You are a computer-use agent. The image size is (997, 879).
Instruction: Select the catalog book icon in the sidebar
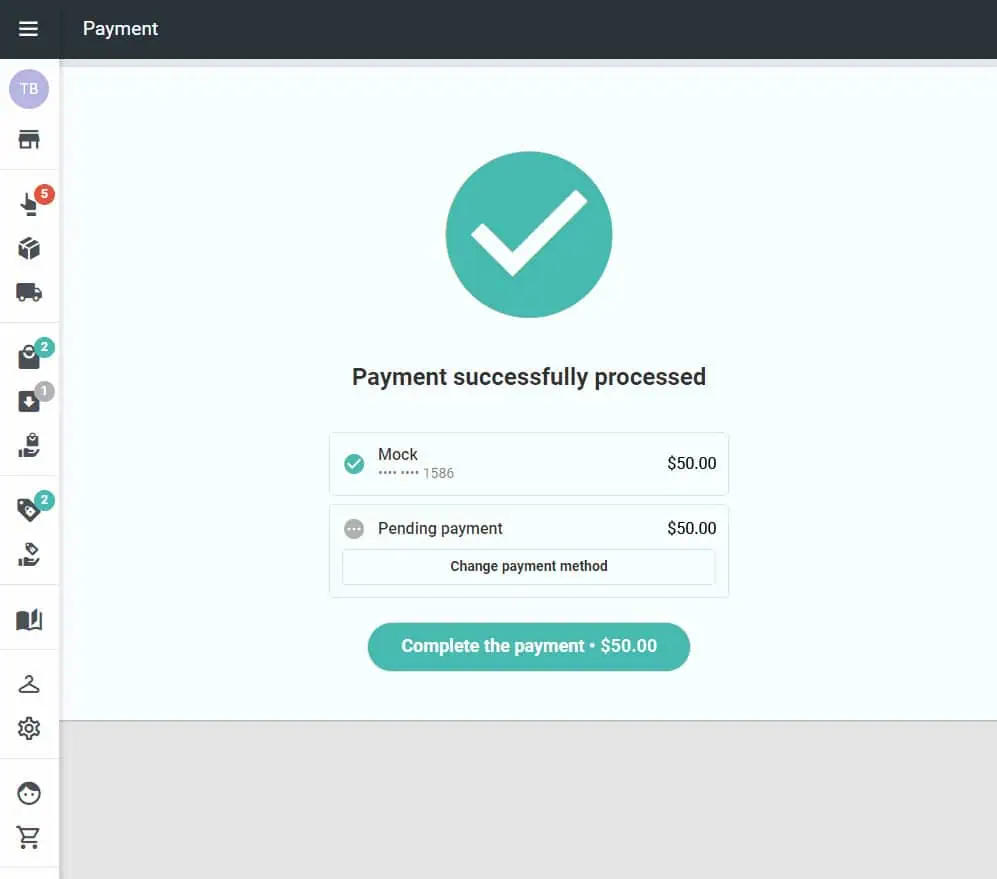[x=29, y=618]
